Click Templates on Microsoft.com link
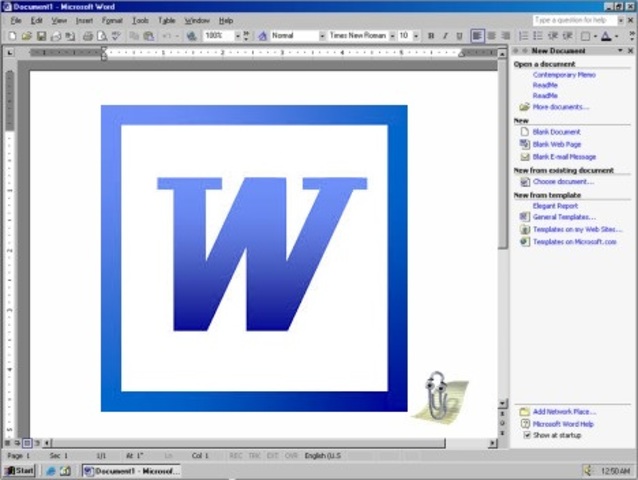Image resolution: width=638 pixels, height=480 pixels. tap(575, 242)
